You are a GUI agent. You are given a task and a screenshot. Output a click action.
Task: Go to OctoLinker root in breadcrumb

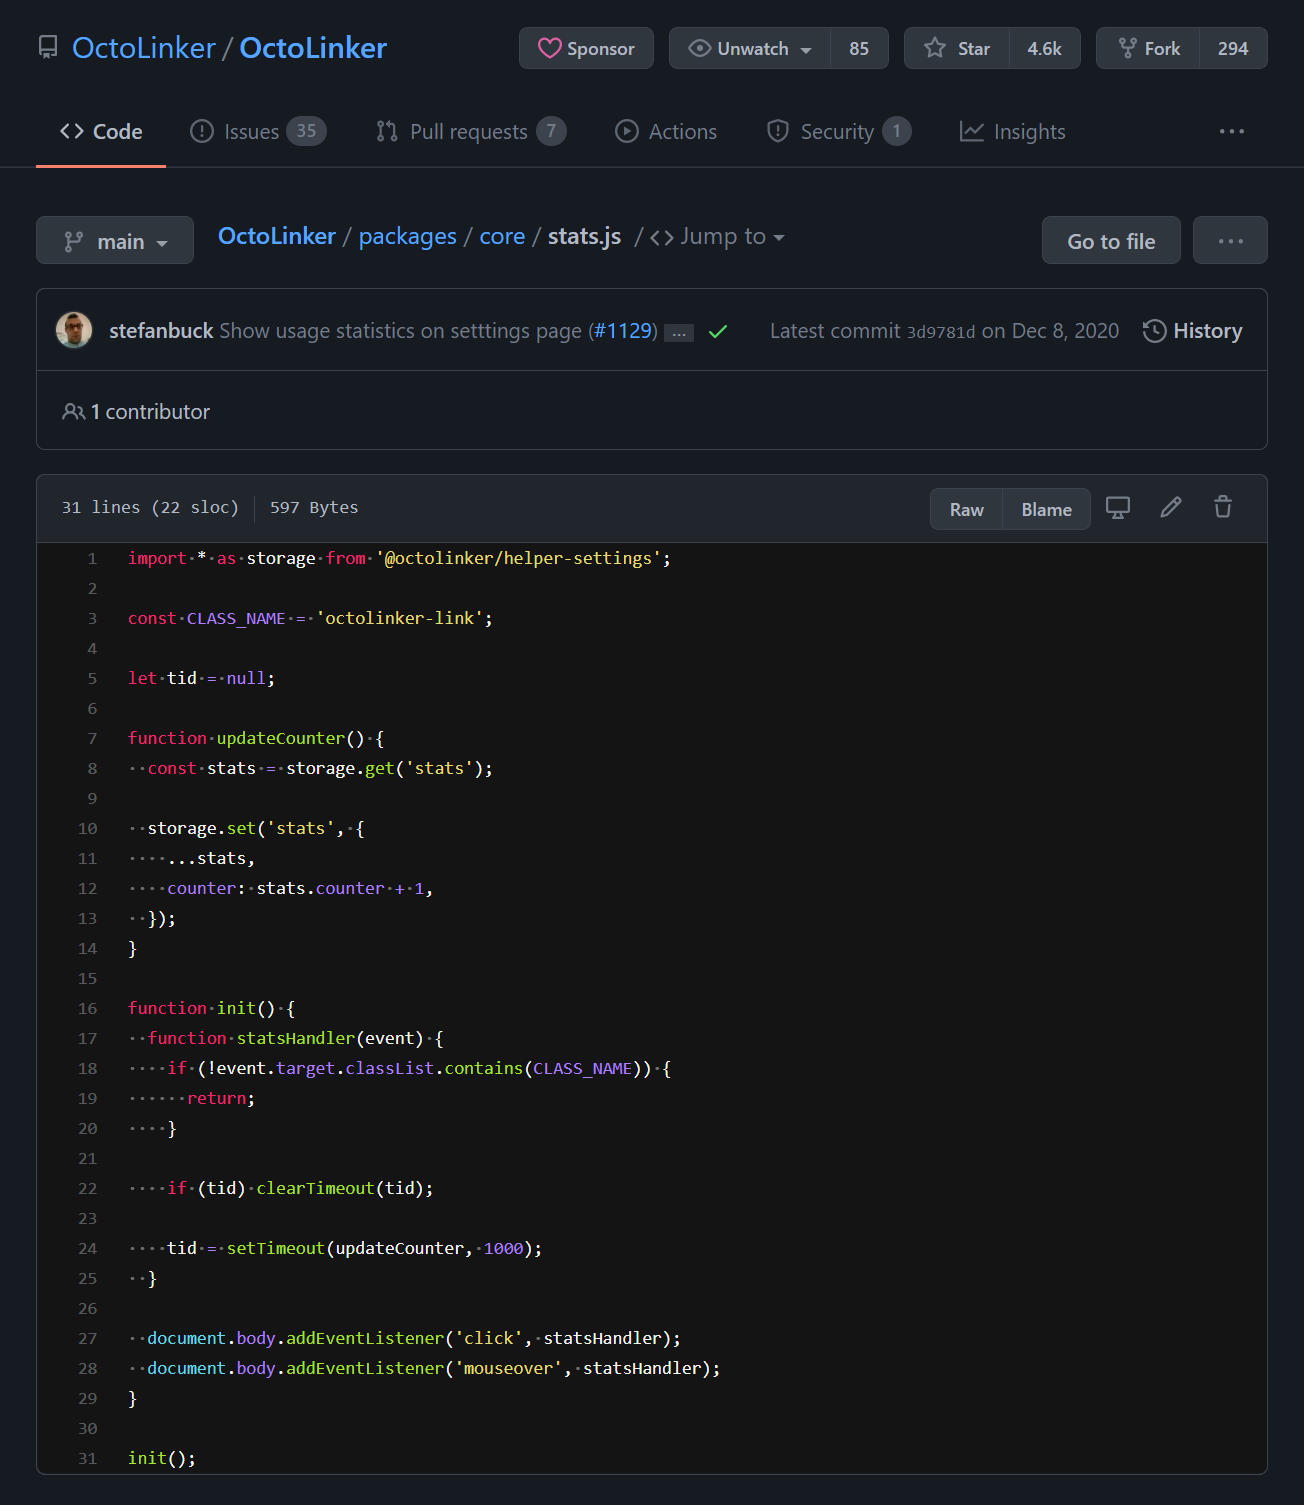pos(277,236)
